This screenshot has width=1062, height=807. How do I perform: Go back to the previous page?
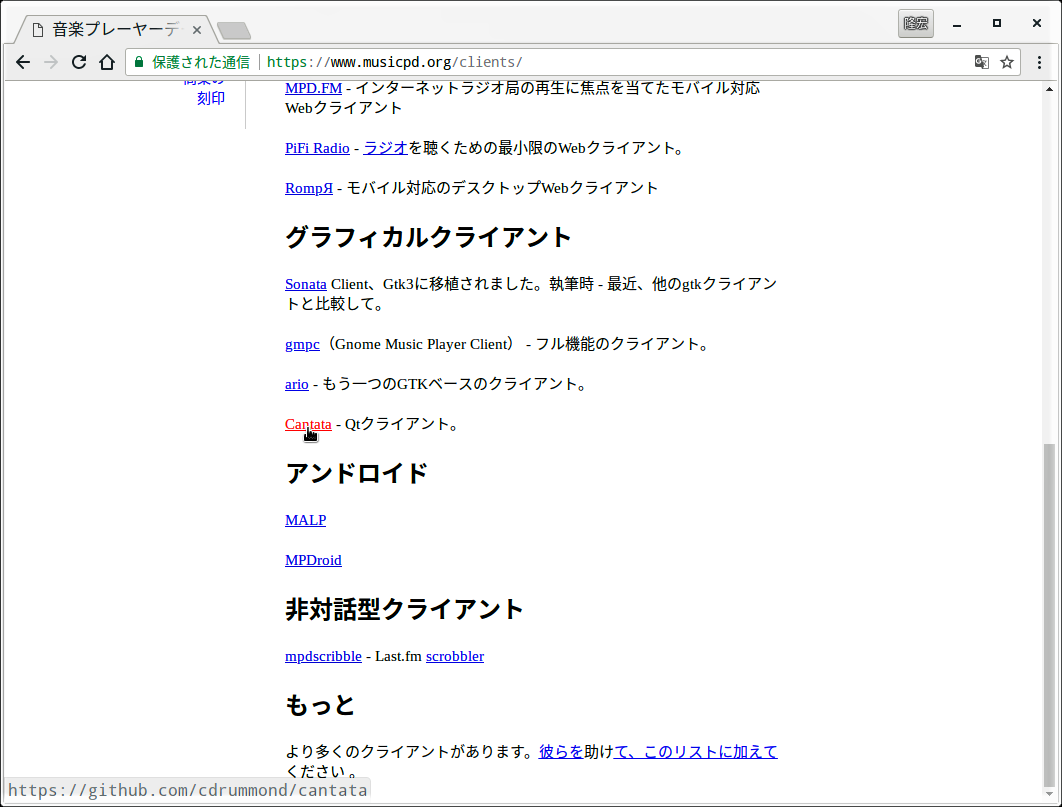(x=23, y=62)
